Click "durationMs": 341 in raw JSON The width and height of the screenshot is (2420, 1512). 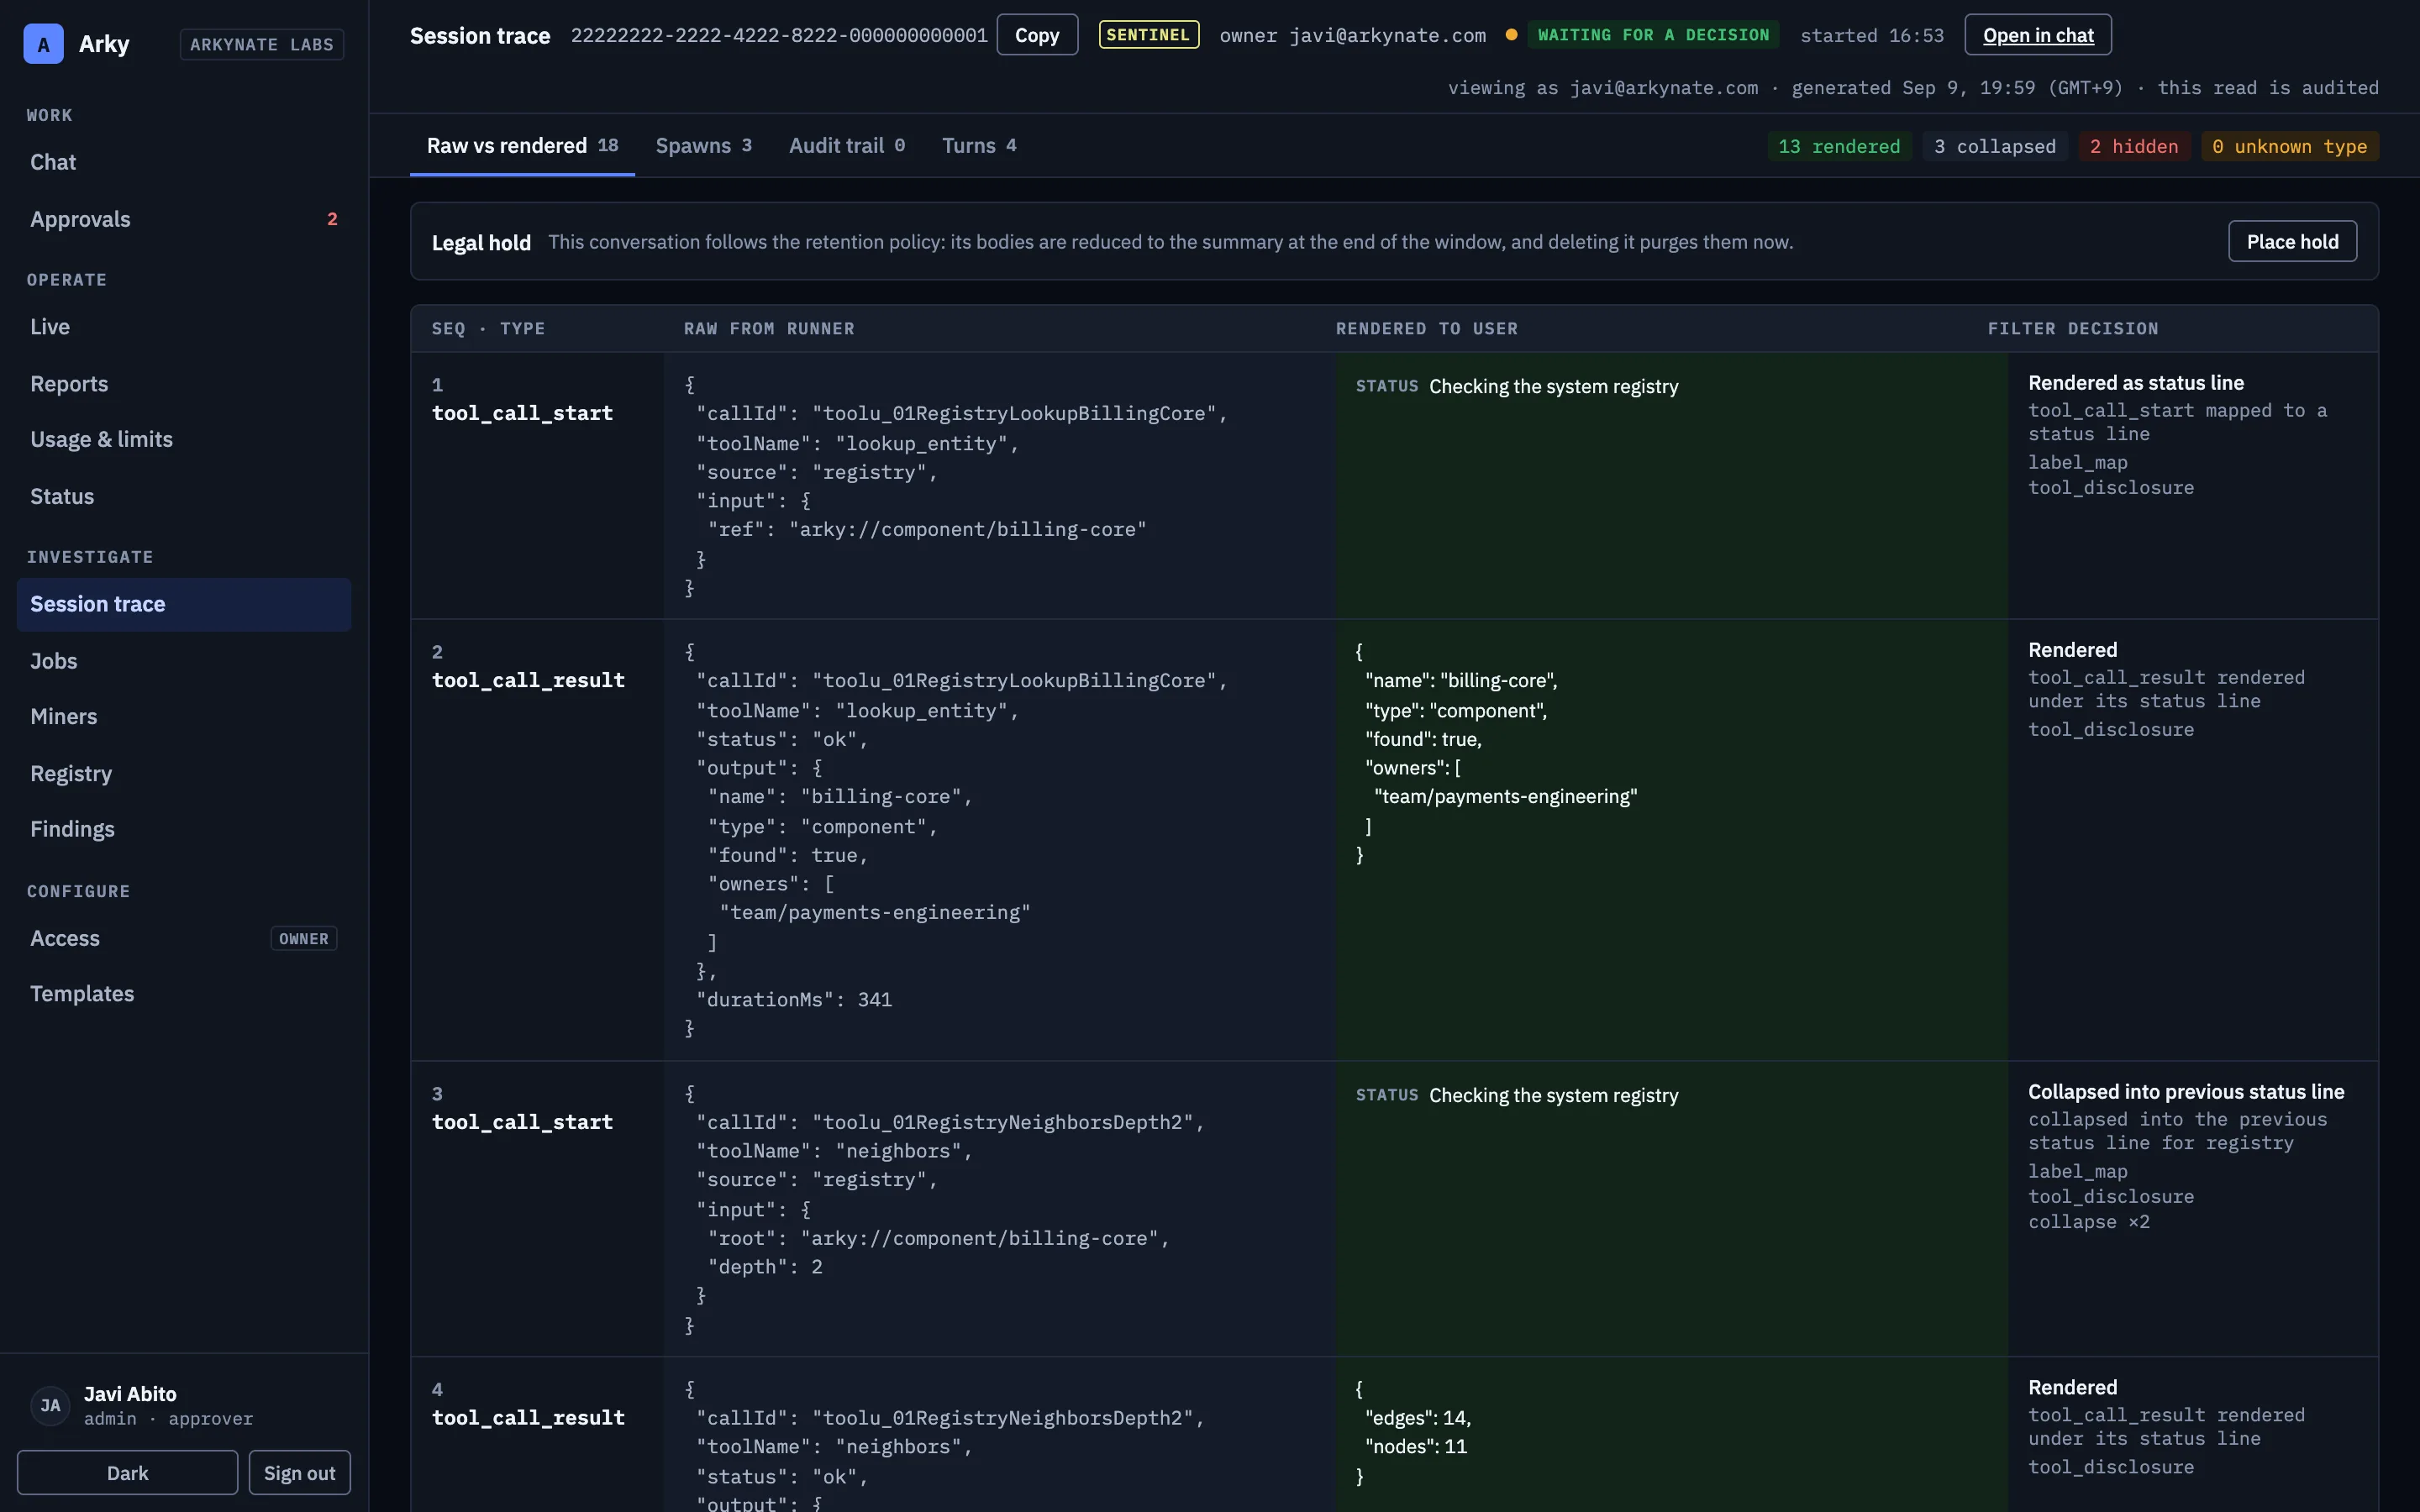point(793,999)
